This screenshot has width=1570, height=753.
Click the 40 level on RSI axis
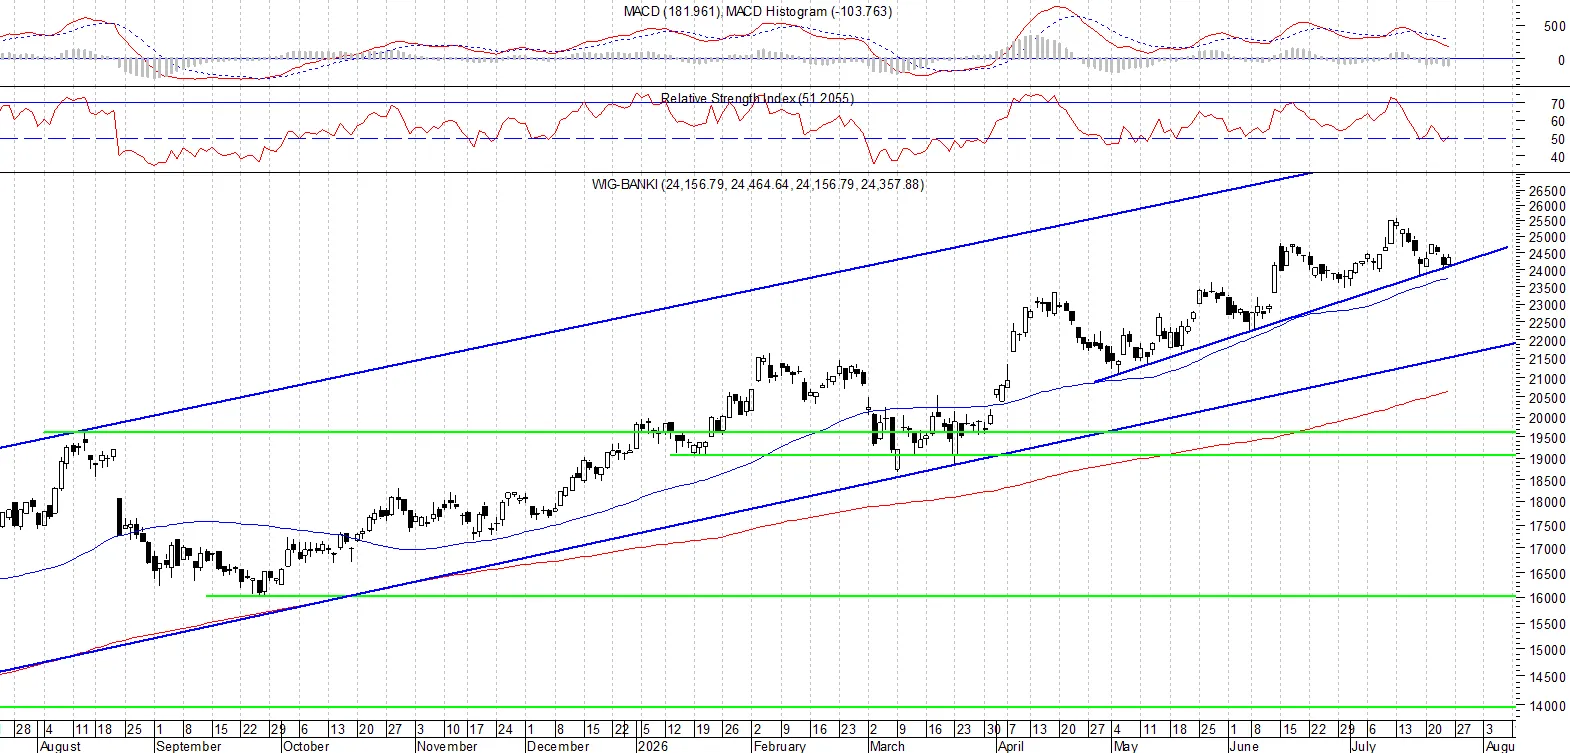[x=1557, y=157]
